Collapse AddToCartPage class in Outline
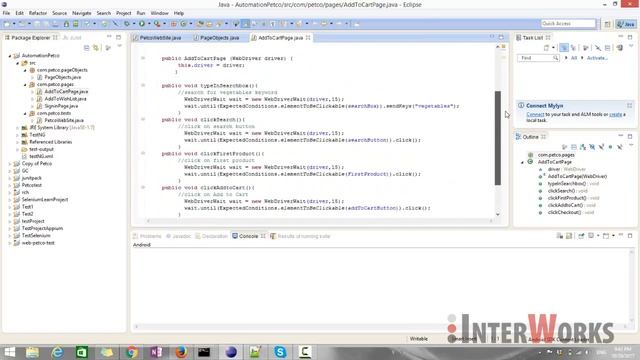Image resolution: width=640 pixels, height=360 pixels. tap(522, 162)
